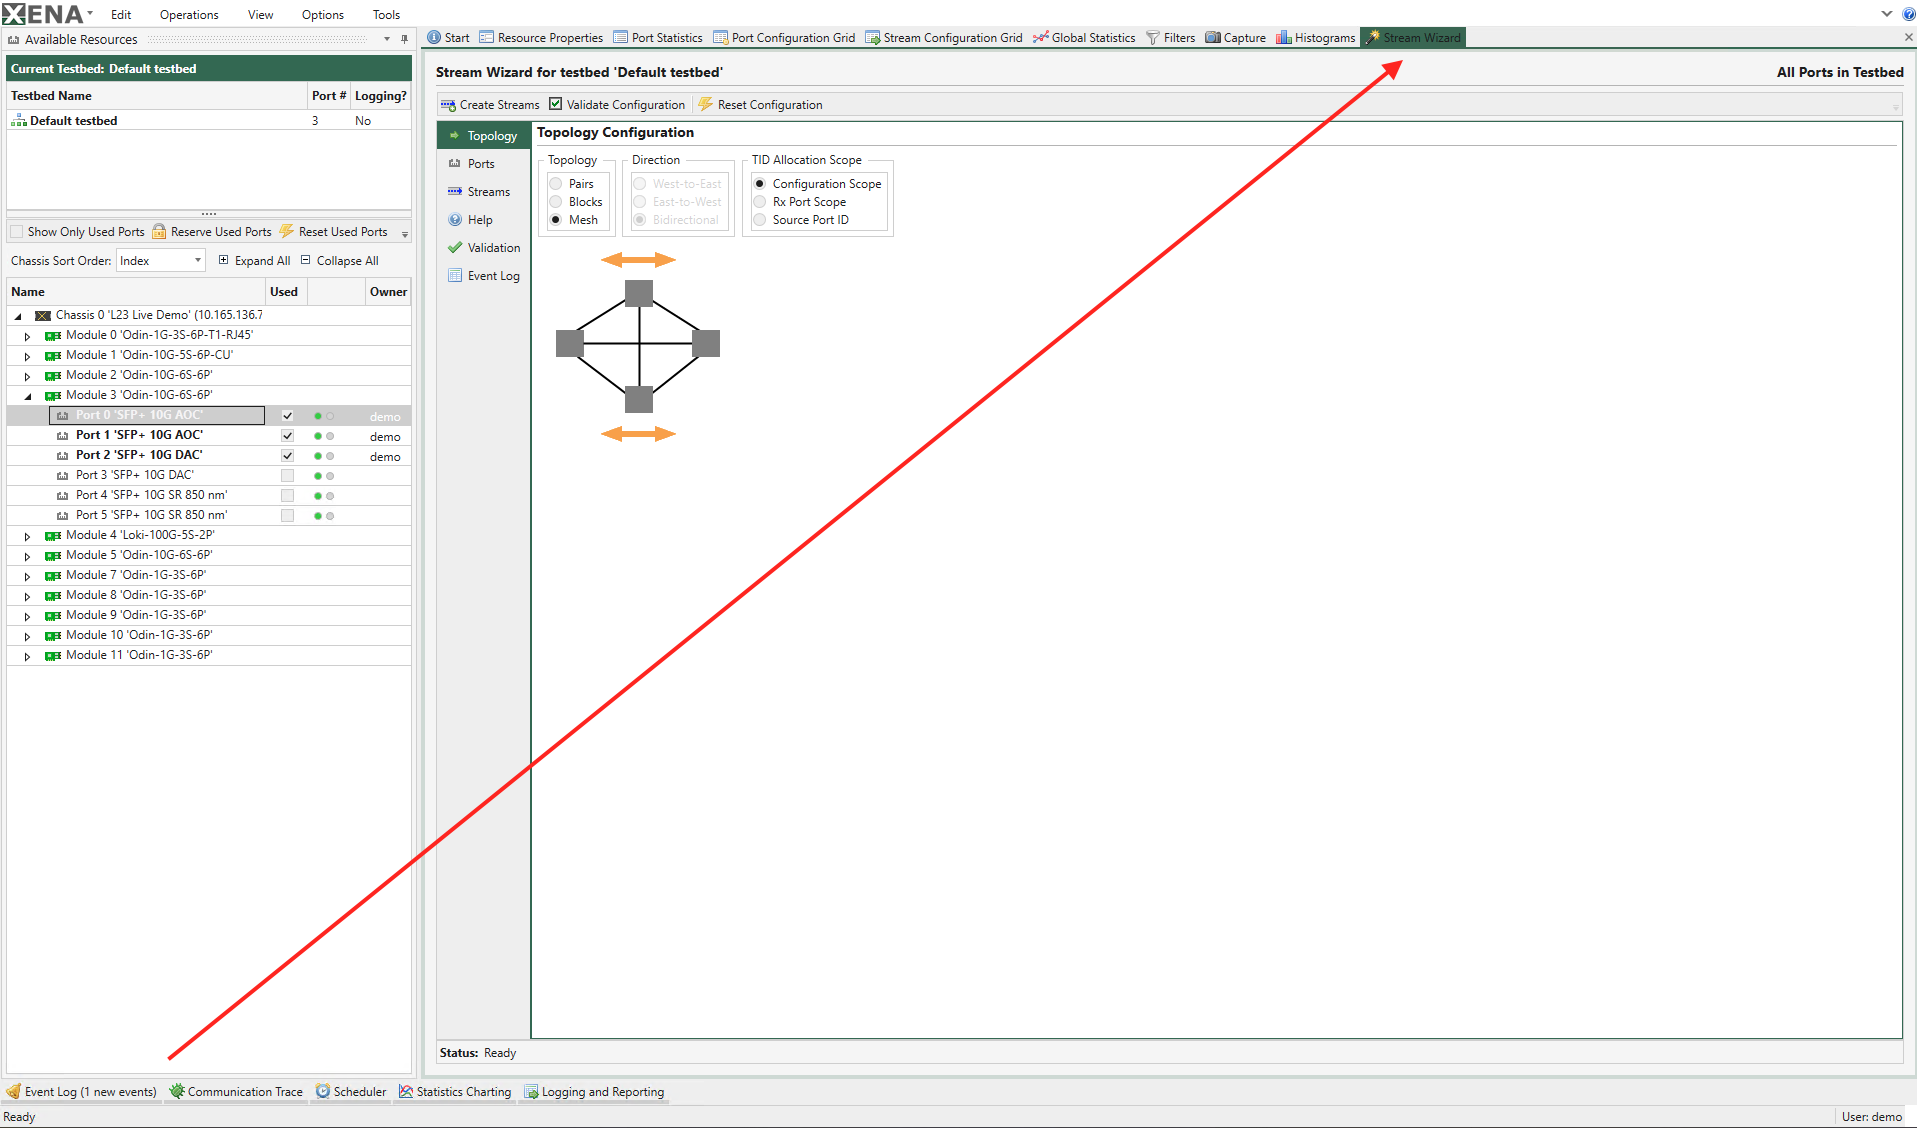Image resolution: width=1917 pixels, height=1128 pixels.
Task: Click the Name column header in resource tree
Action: pyautogui.click(x=136, y=292)
